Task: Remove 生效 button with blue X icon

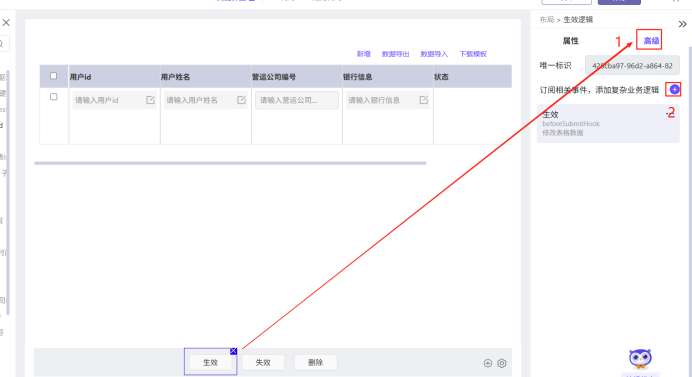Action: [233, 351]
